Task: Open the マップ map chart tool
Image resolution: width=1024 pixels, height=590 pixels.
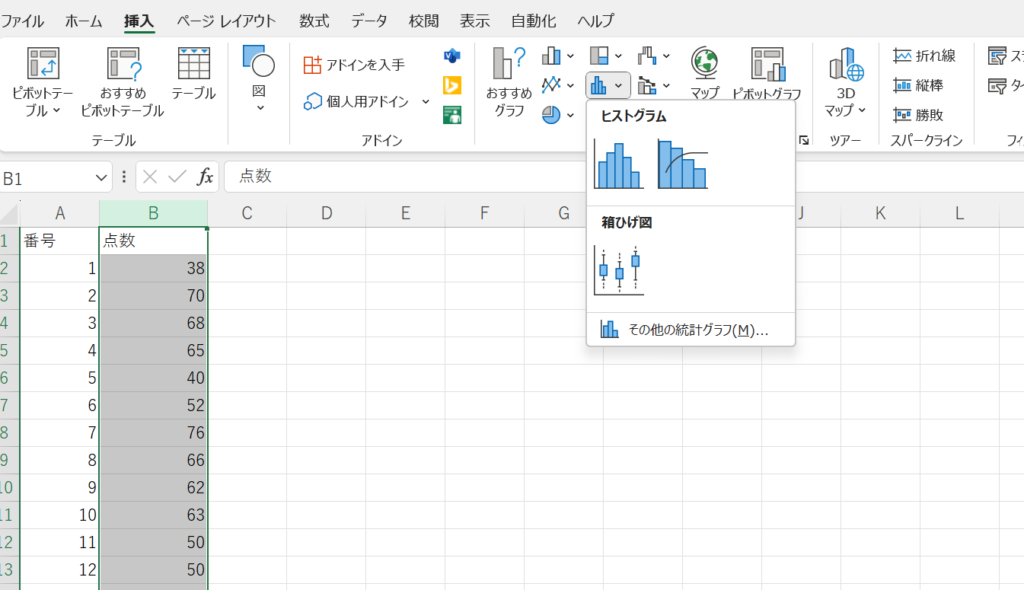Action: [704, 75]
